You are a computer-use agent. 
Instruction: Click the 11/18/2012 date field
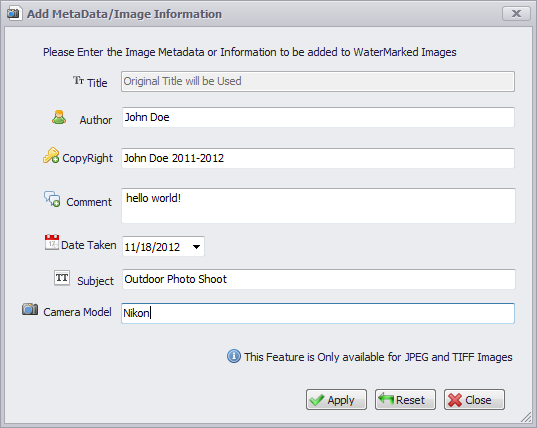point(163,246)
